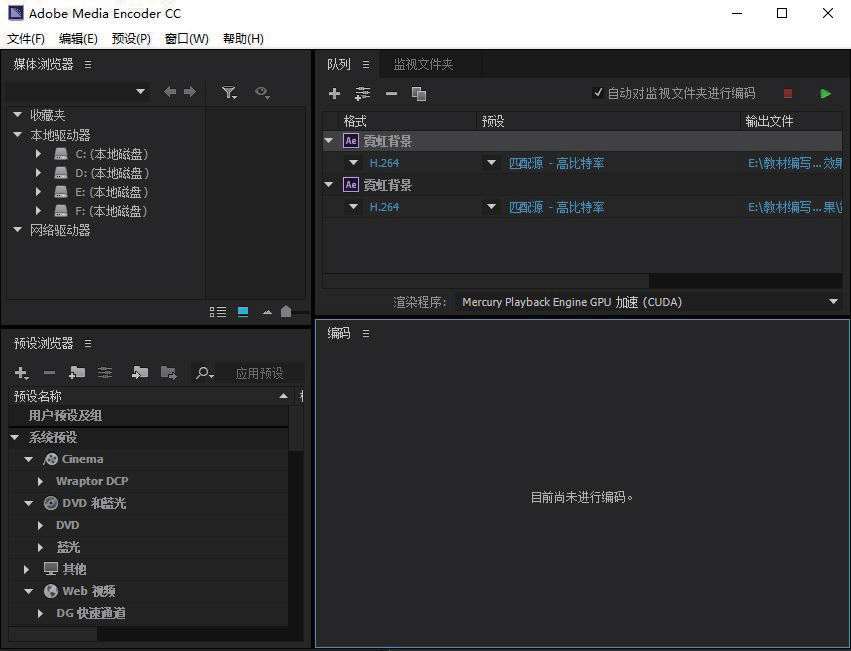Switch to the 监视文件夹 tab

423,64
